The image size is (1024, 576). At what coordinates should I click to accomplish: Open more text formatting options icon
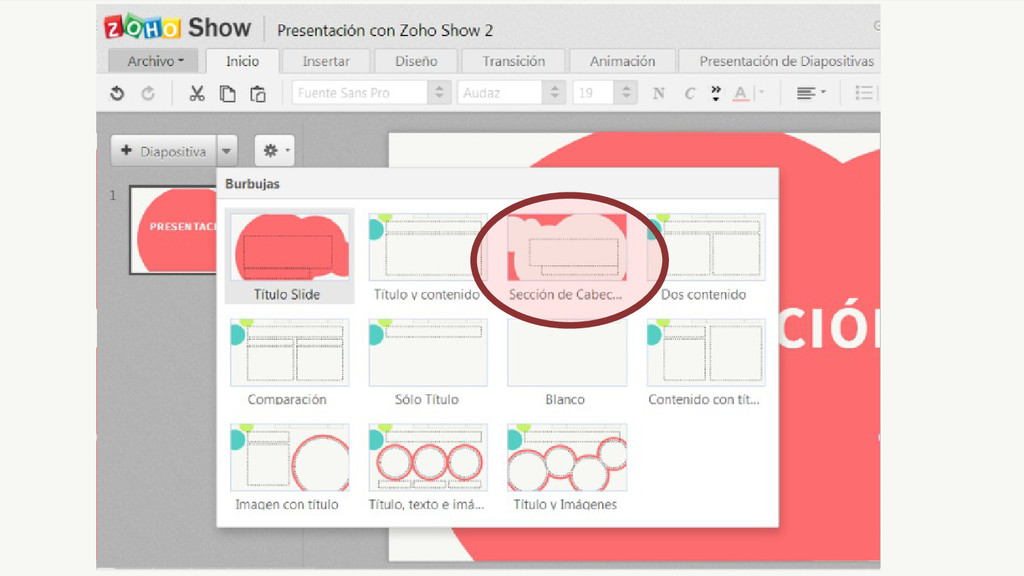(716, 93)
